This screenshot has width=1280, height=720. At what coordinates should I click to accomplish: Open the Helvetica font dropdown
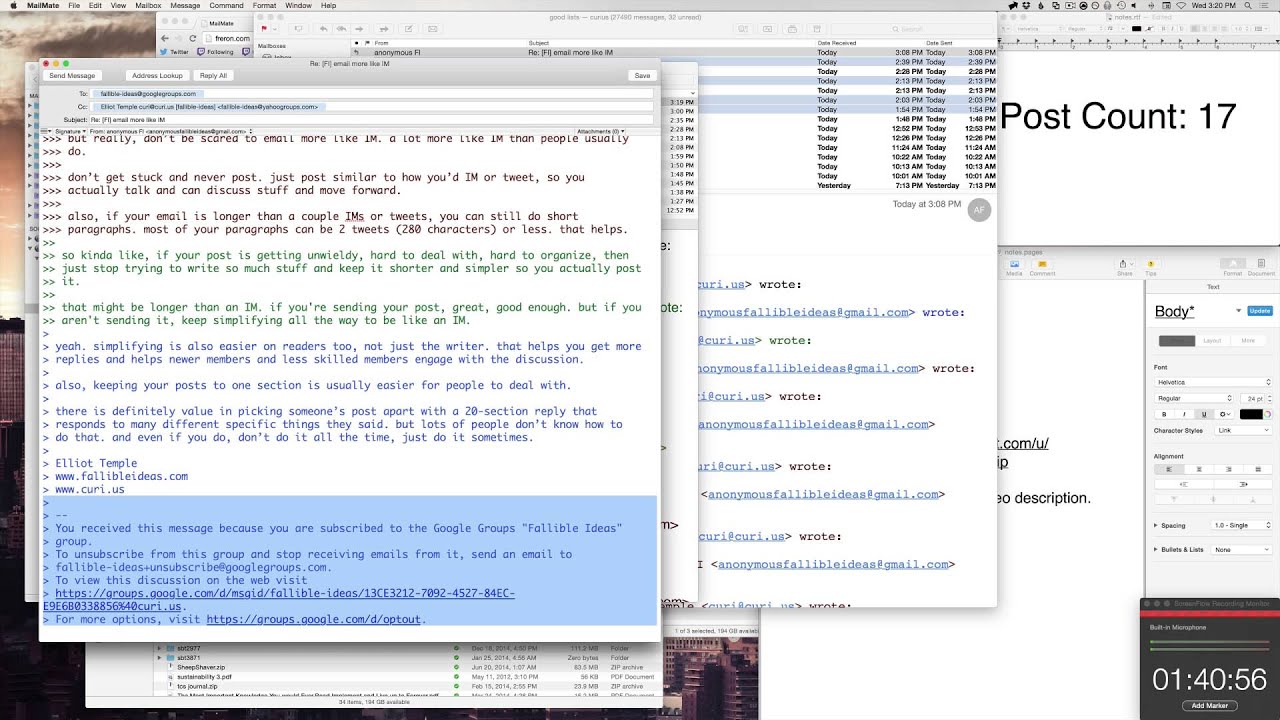(1213, 382)
